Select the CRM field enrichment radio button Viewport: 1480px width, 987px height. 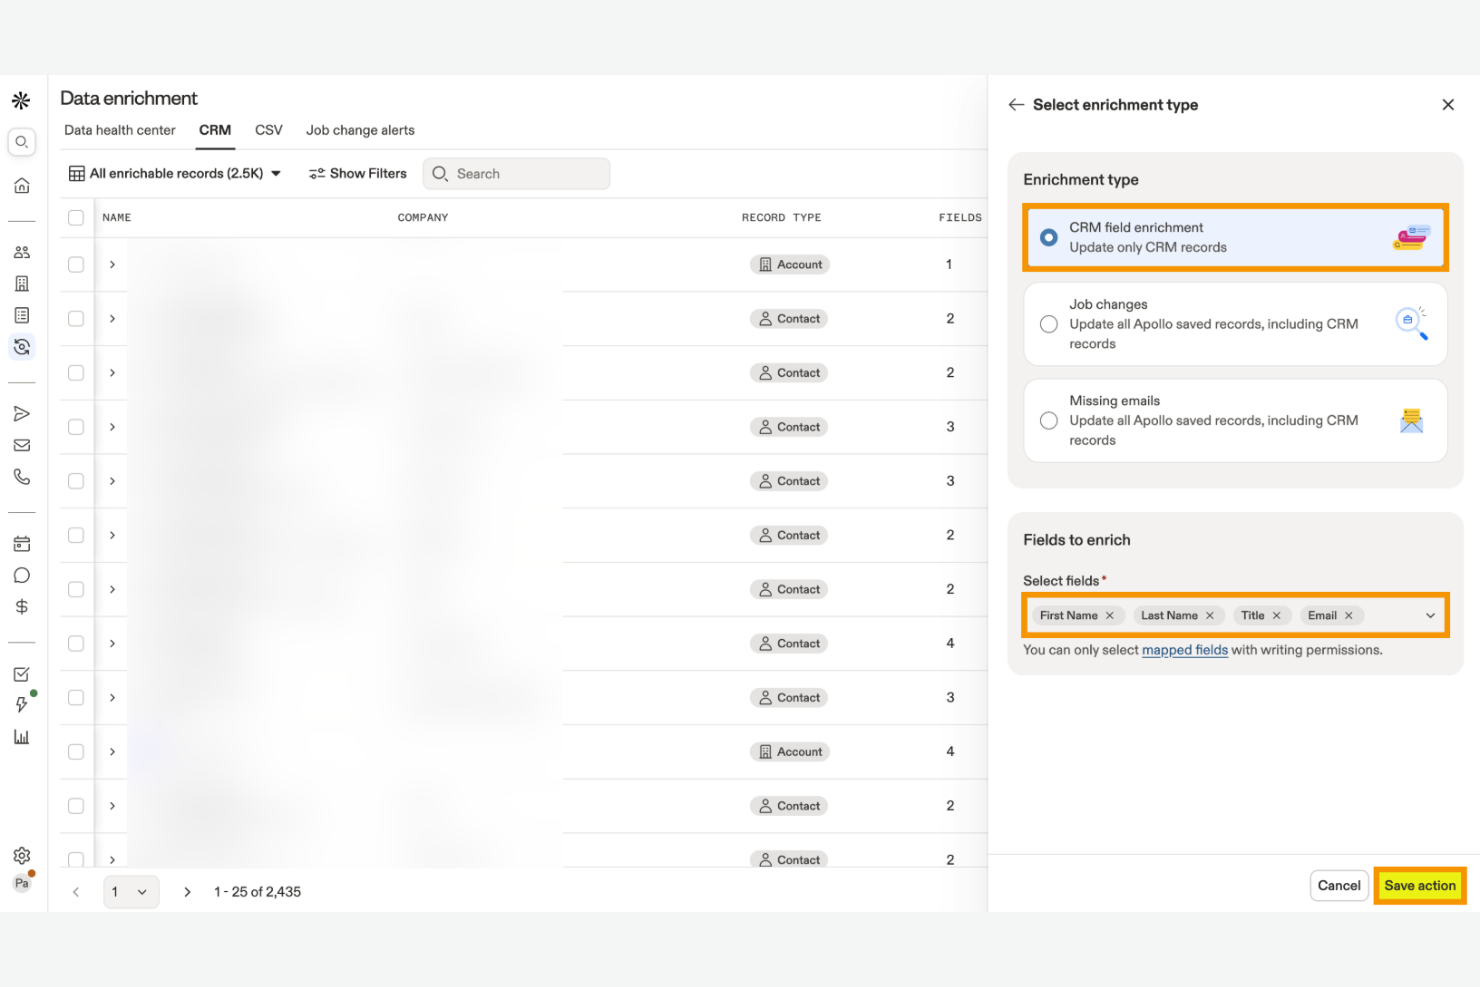click(1048, 237)
